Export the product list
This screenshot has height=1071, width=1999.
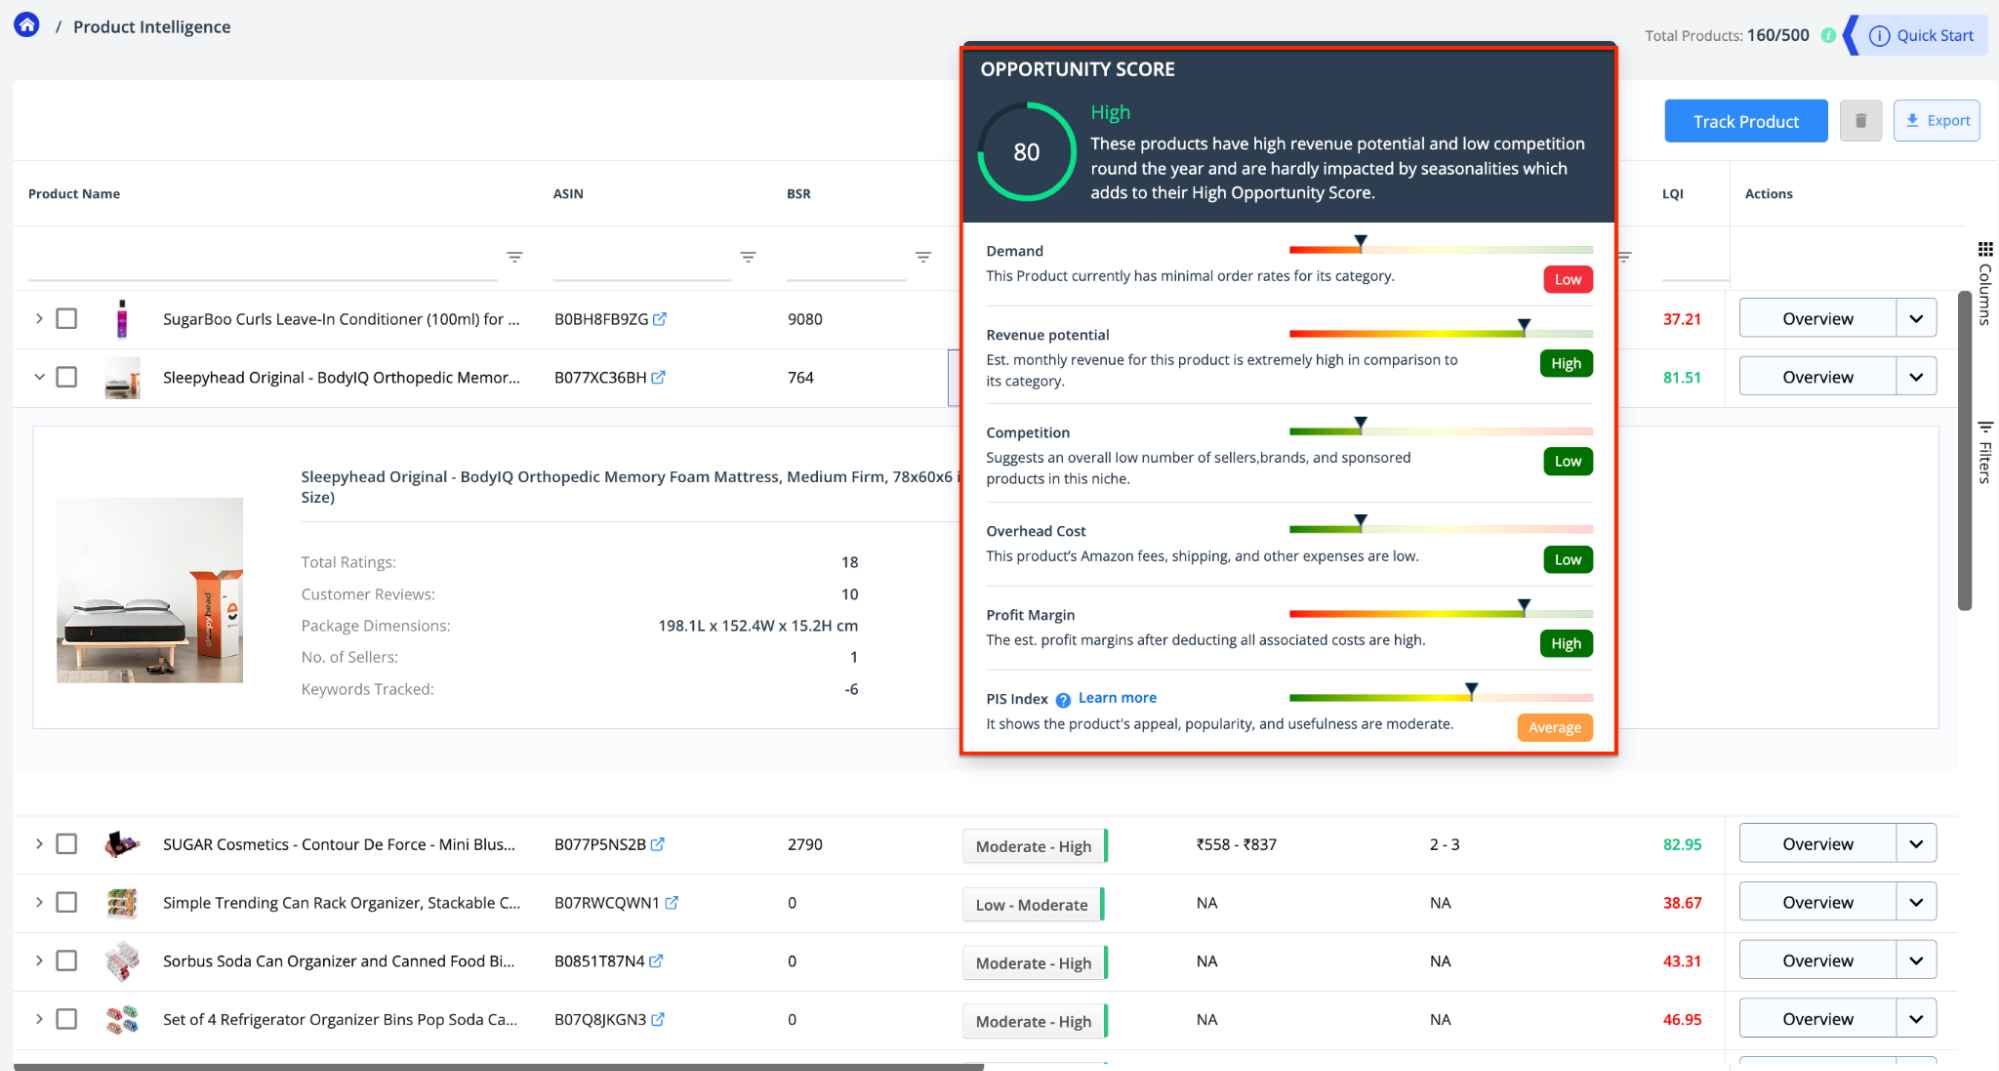coord(1937,121)
